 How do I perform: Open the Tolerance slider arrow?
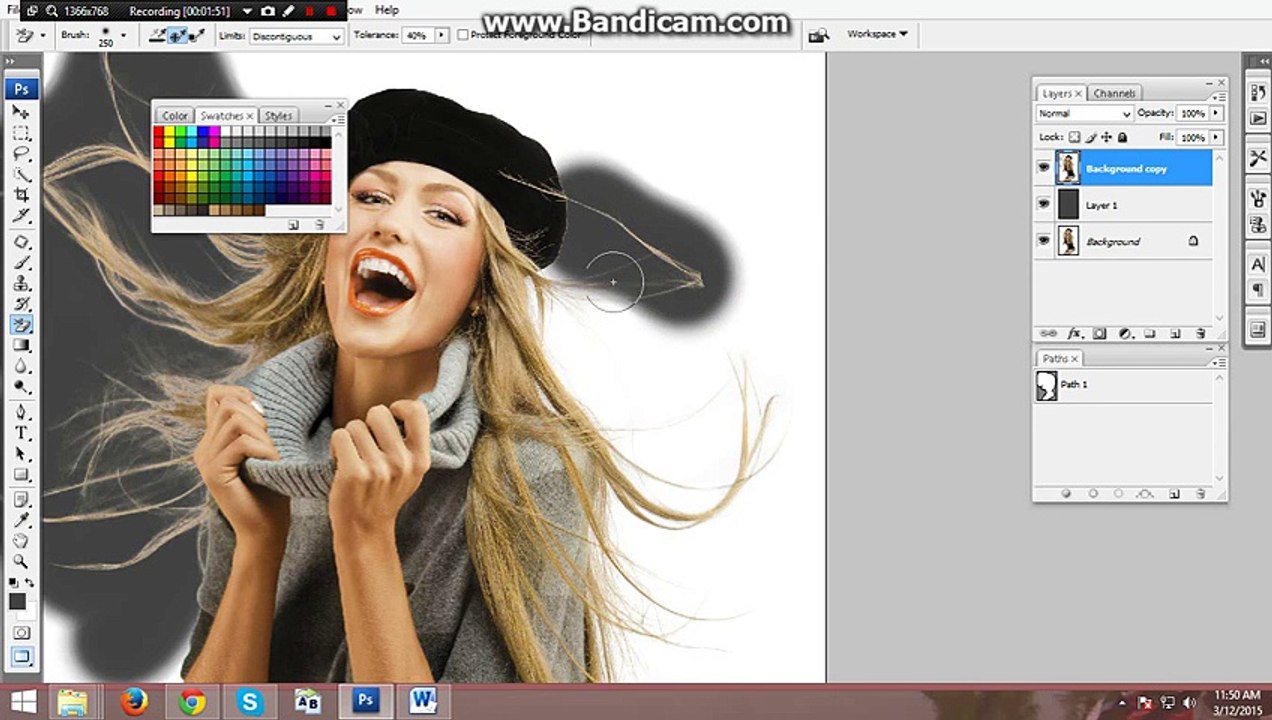pyautogui.click(x=441, y=35)
